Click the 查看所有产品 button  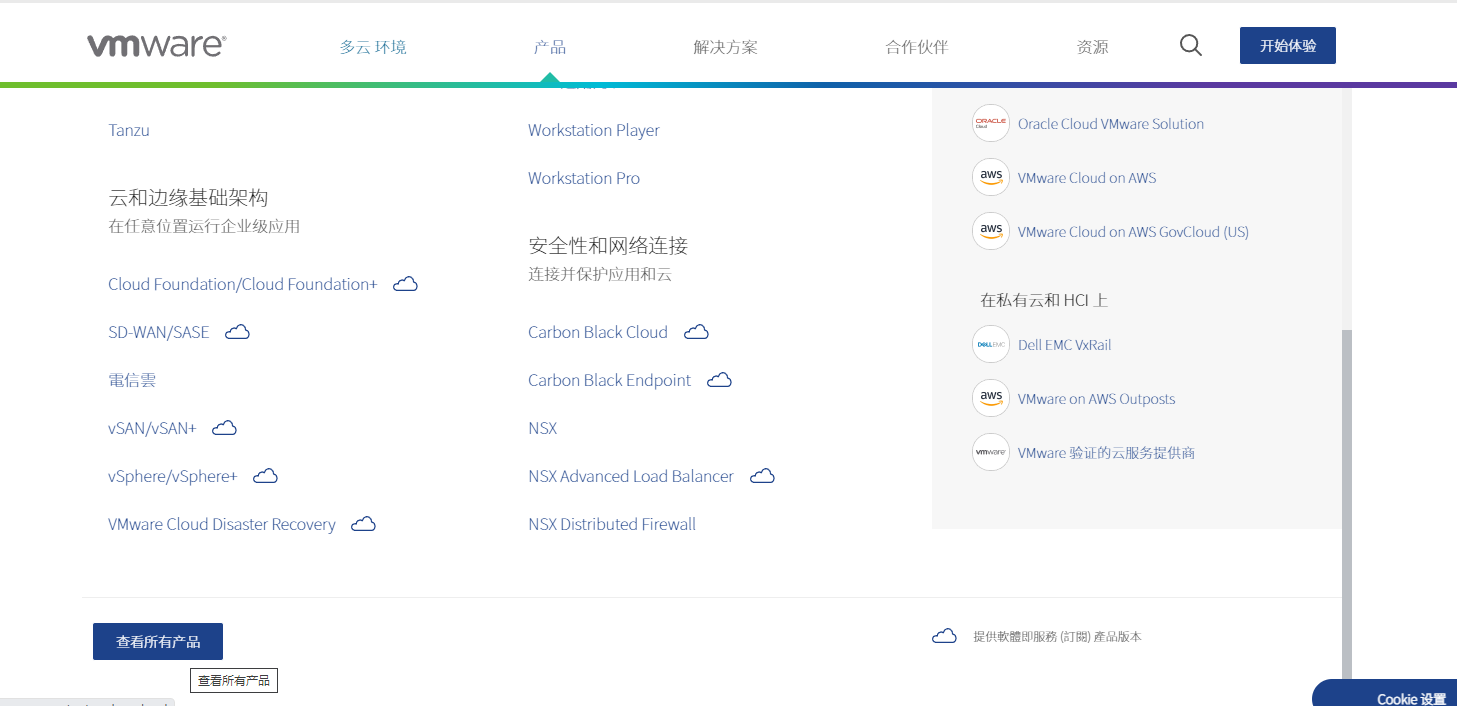[158, 642]
